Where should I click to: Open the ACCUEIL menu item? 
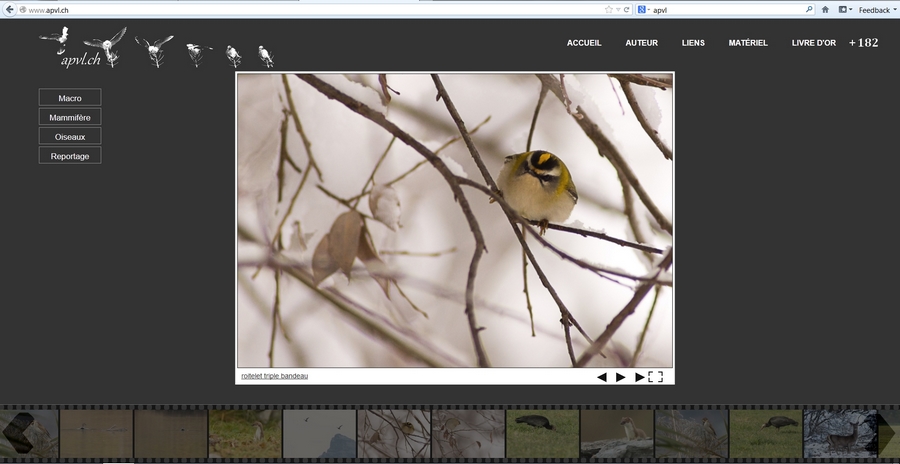point(584,43)
